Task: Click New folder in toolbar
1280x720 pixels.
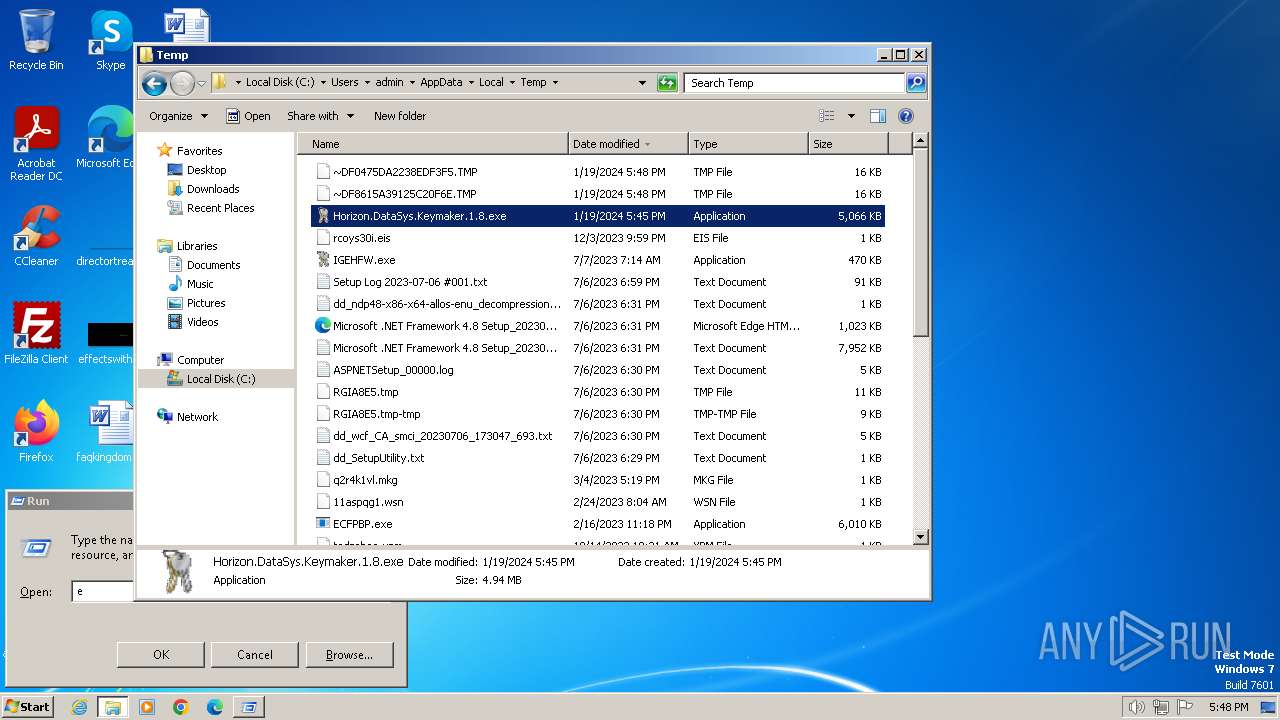Action: (x=400, y=116)
